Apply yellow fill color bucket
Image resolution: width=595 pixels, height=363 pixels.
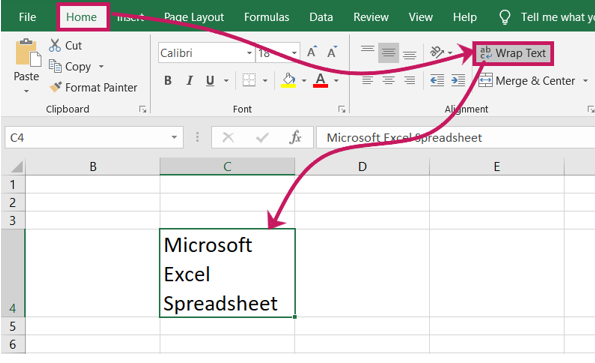[x=288, y=80]
